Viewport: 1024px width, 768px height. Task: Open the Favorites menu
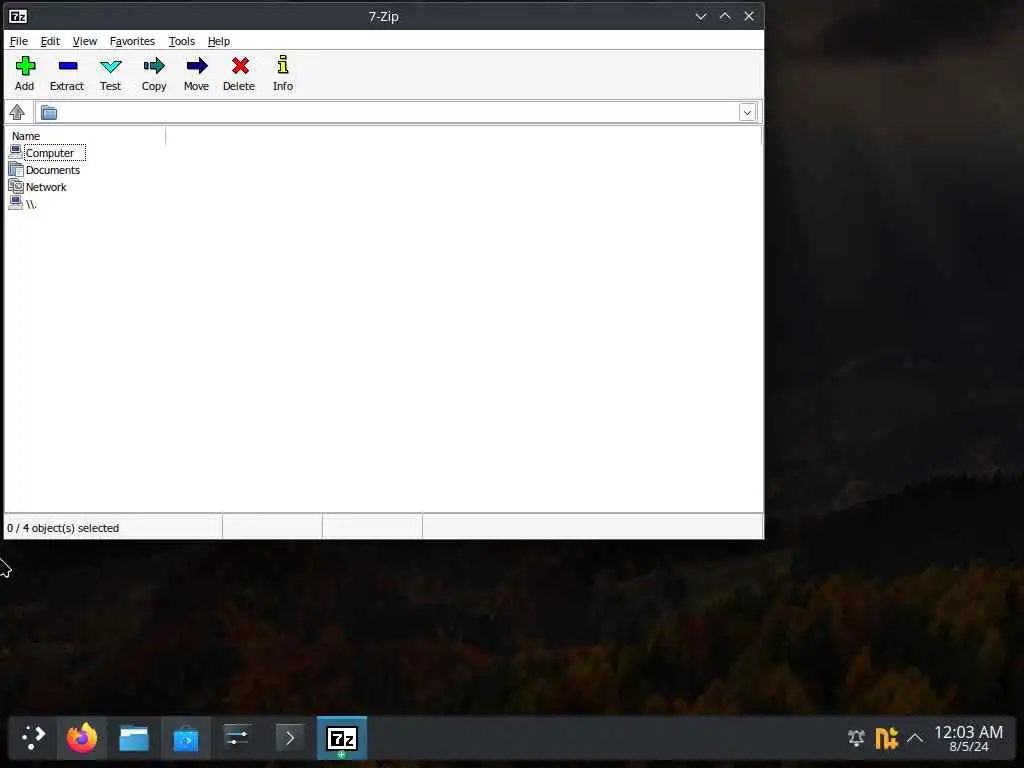(133, 41)
